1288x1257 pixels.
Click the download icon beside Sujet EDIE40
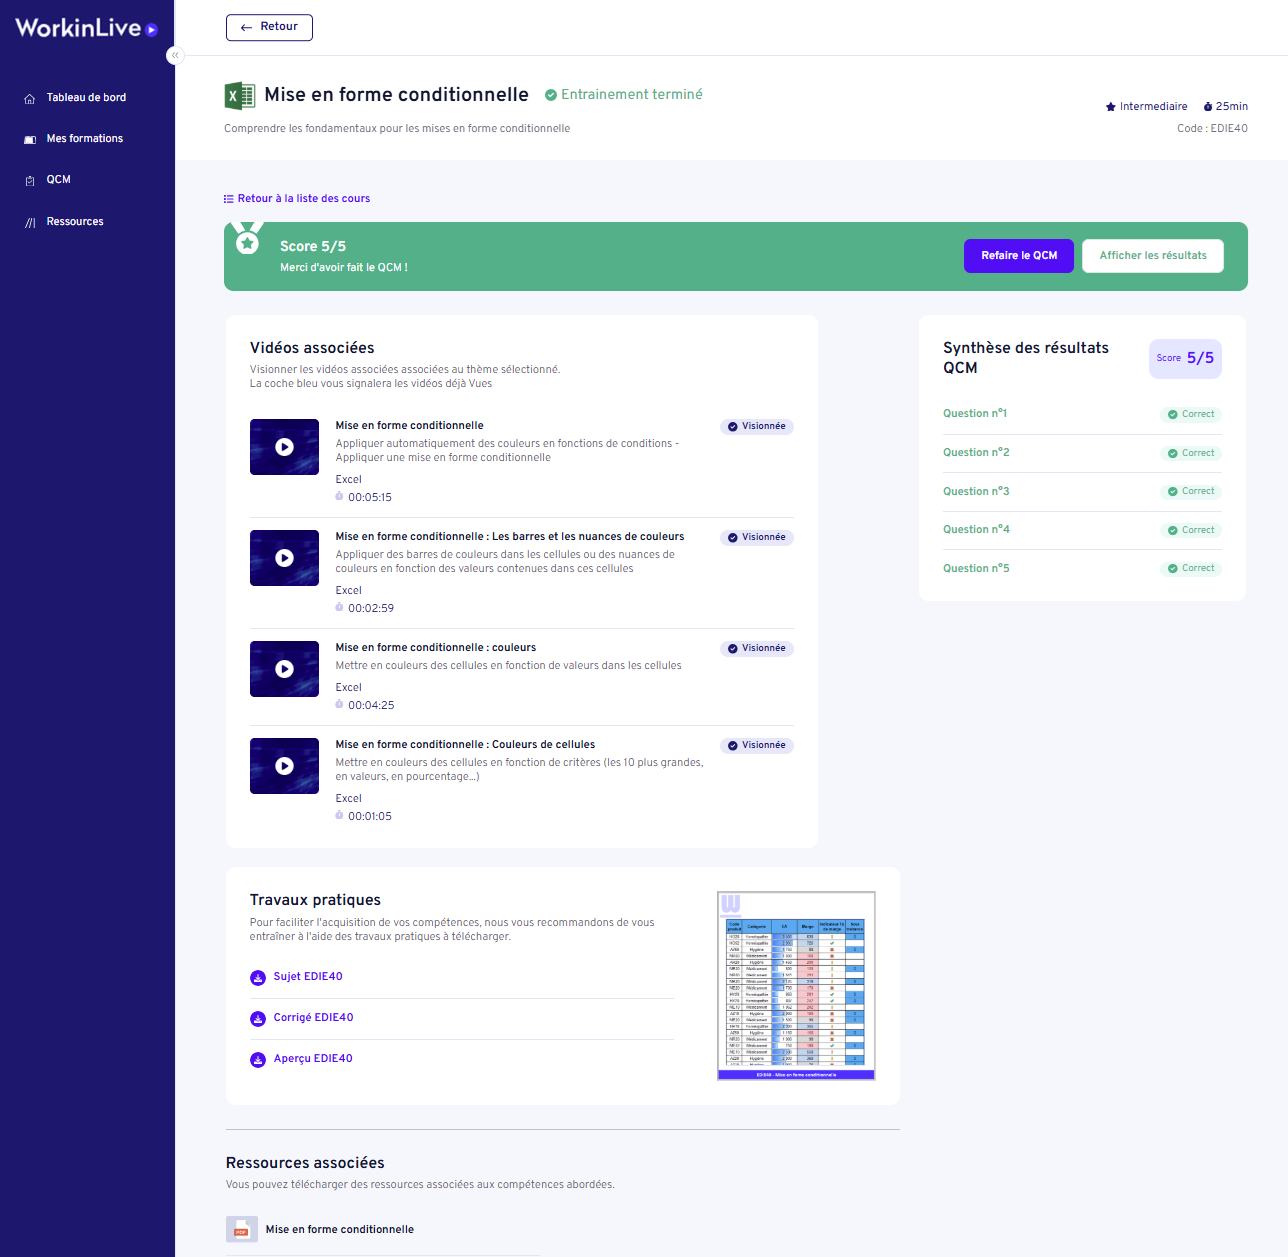(x=258, y=978)
